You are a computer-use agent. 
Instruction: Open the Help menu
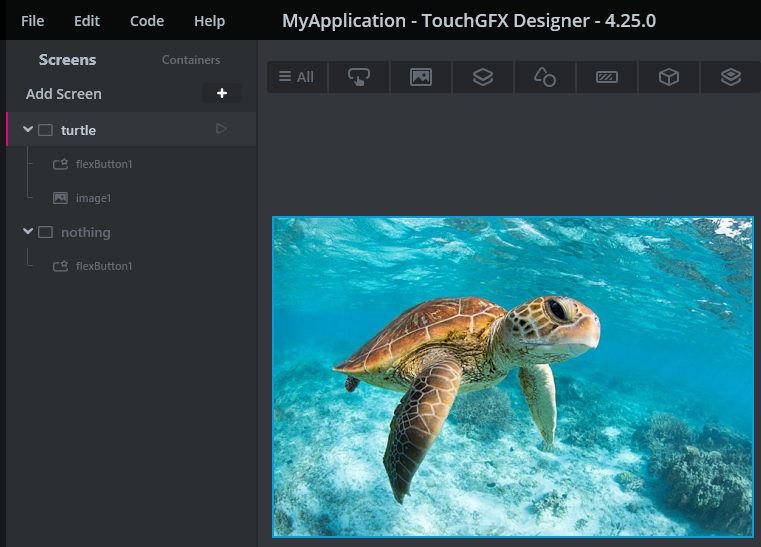209,21
